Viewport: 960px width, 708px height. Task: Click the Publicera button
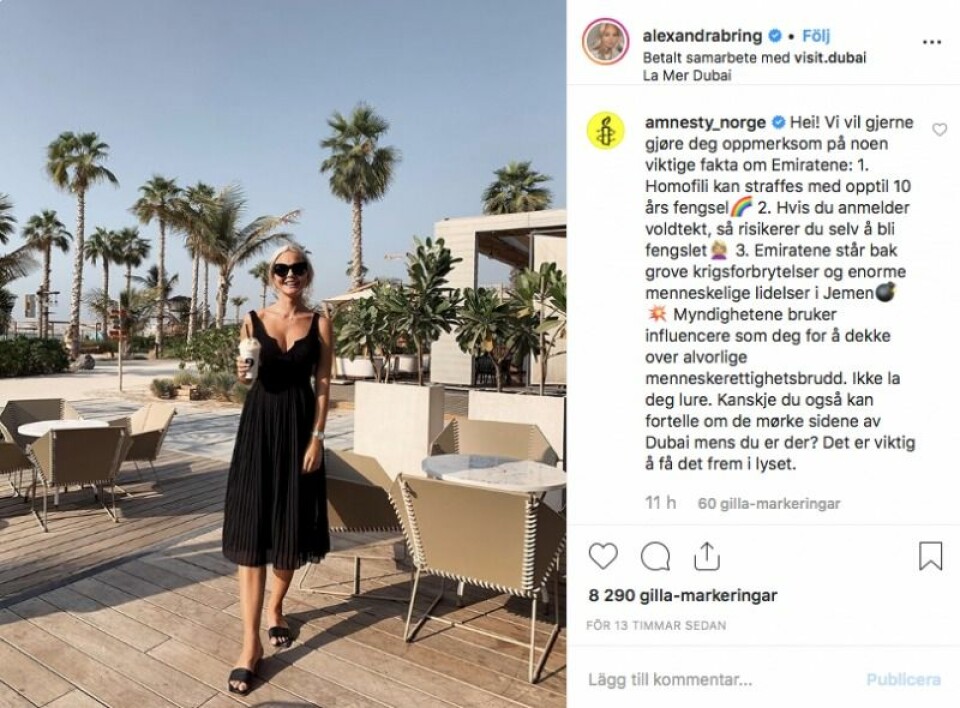[x=904, y=679]
